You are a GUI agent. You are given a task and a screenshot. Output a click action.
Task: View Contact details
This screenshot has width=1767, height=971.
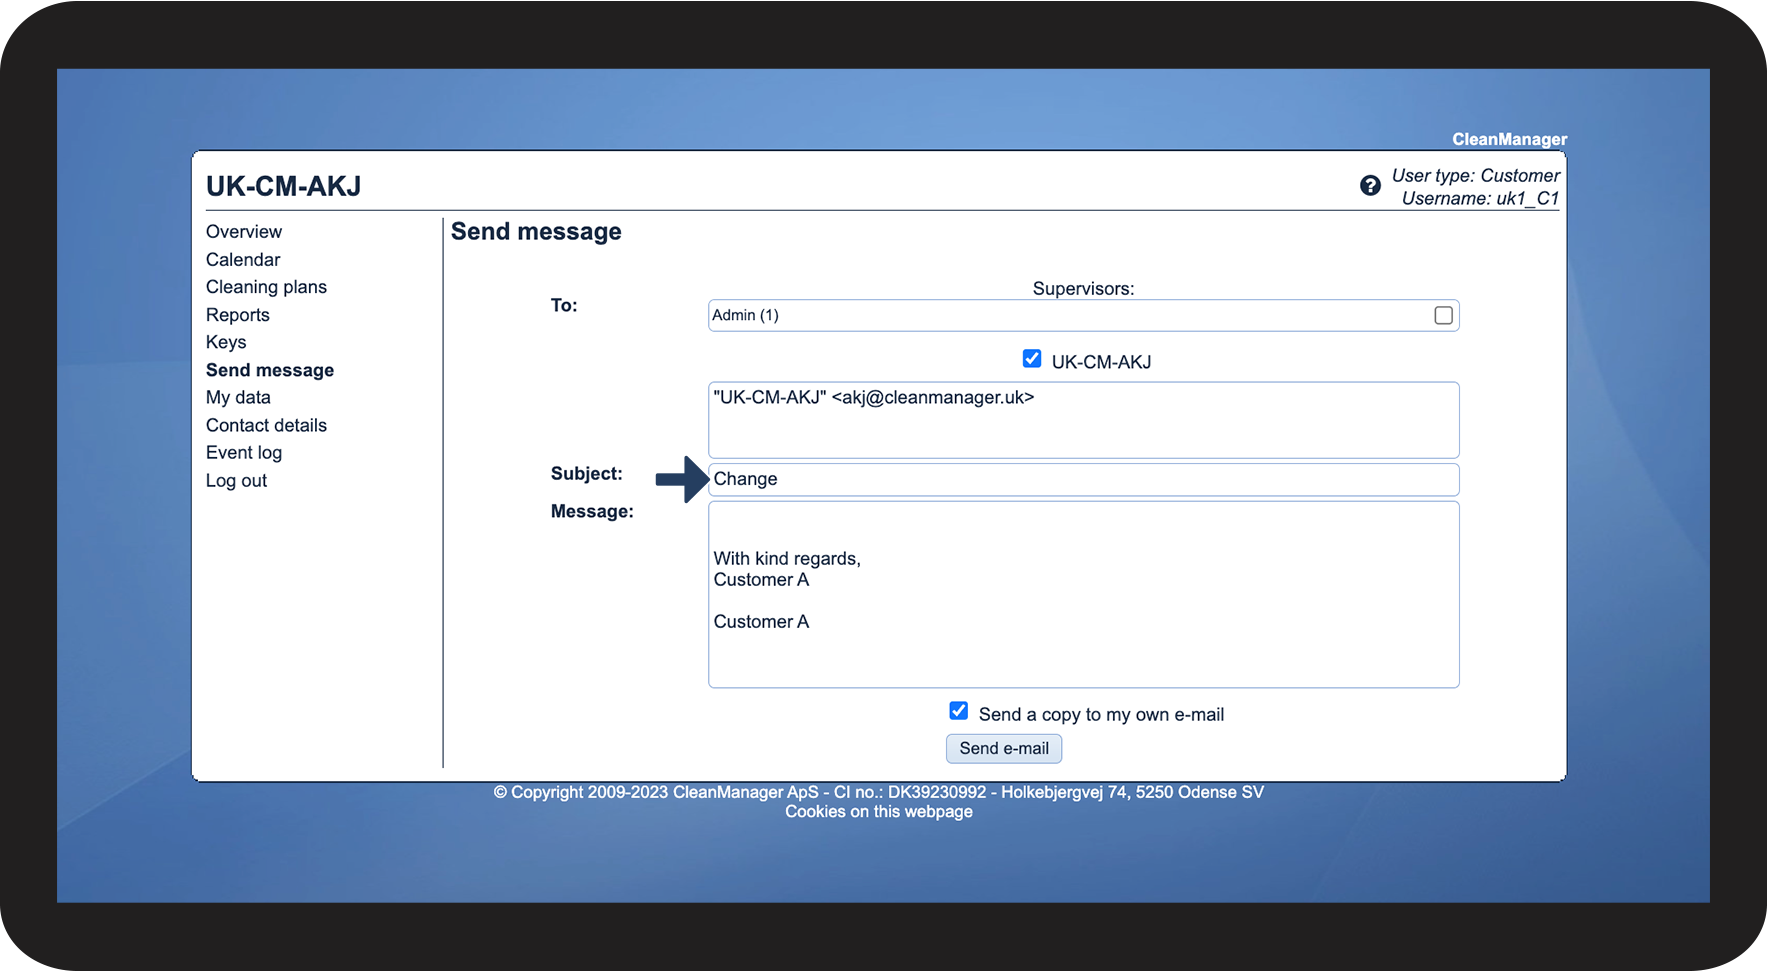click(266, 425)
